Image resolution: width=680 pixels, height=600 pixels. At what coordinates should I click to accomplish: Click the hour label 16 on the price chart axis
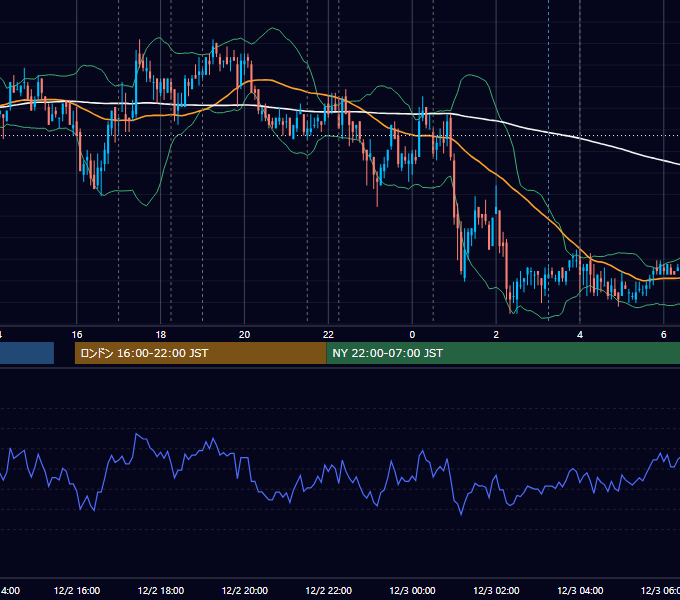click(x=77, y=335)
